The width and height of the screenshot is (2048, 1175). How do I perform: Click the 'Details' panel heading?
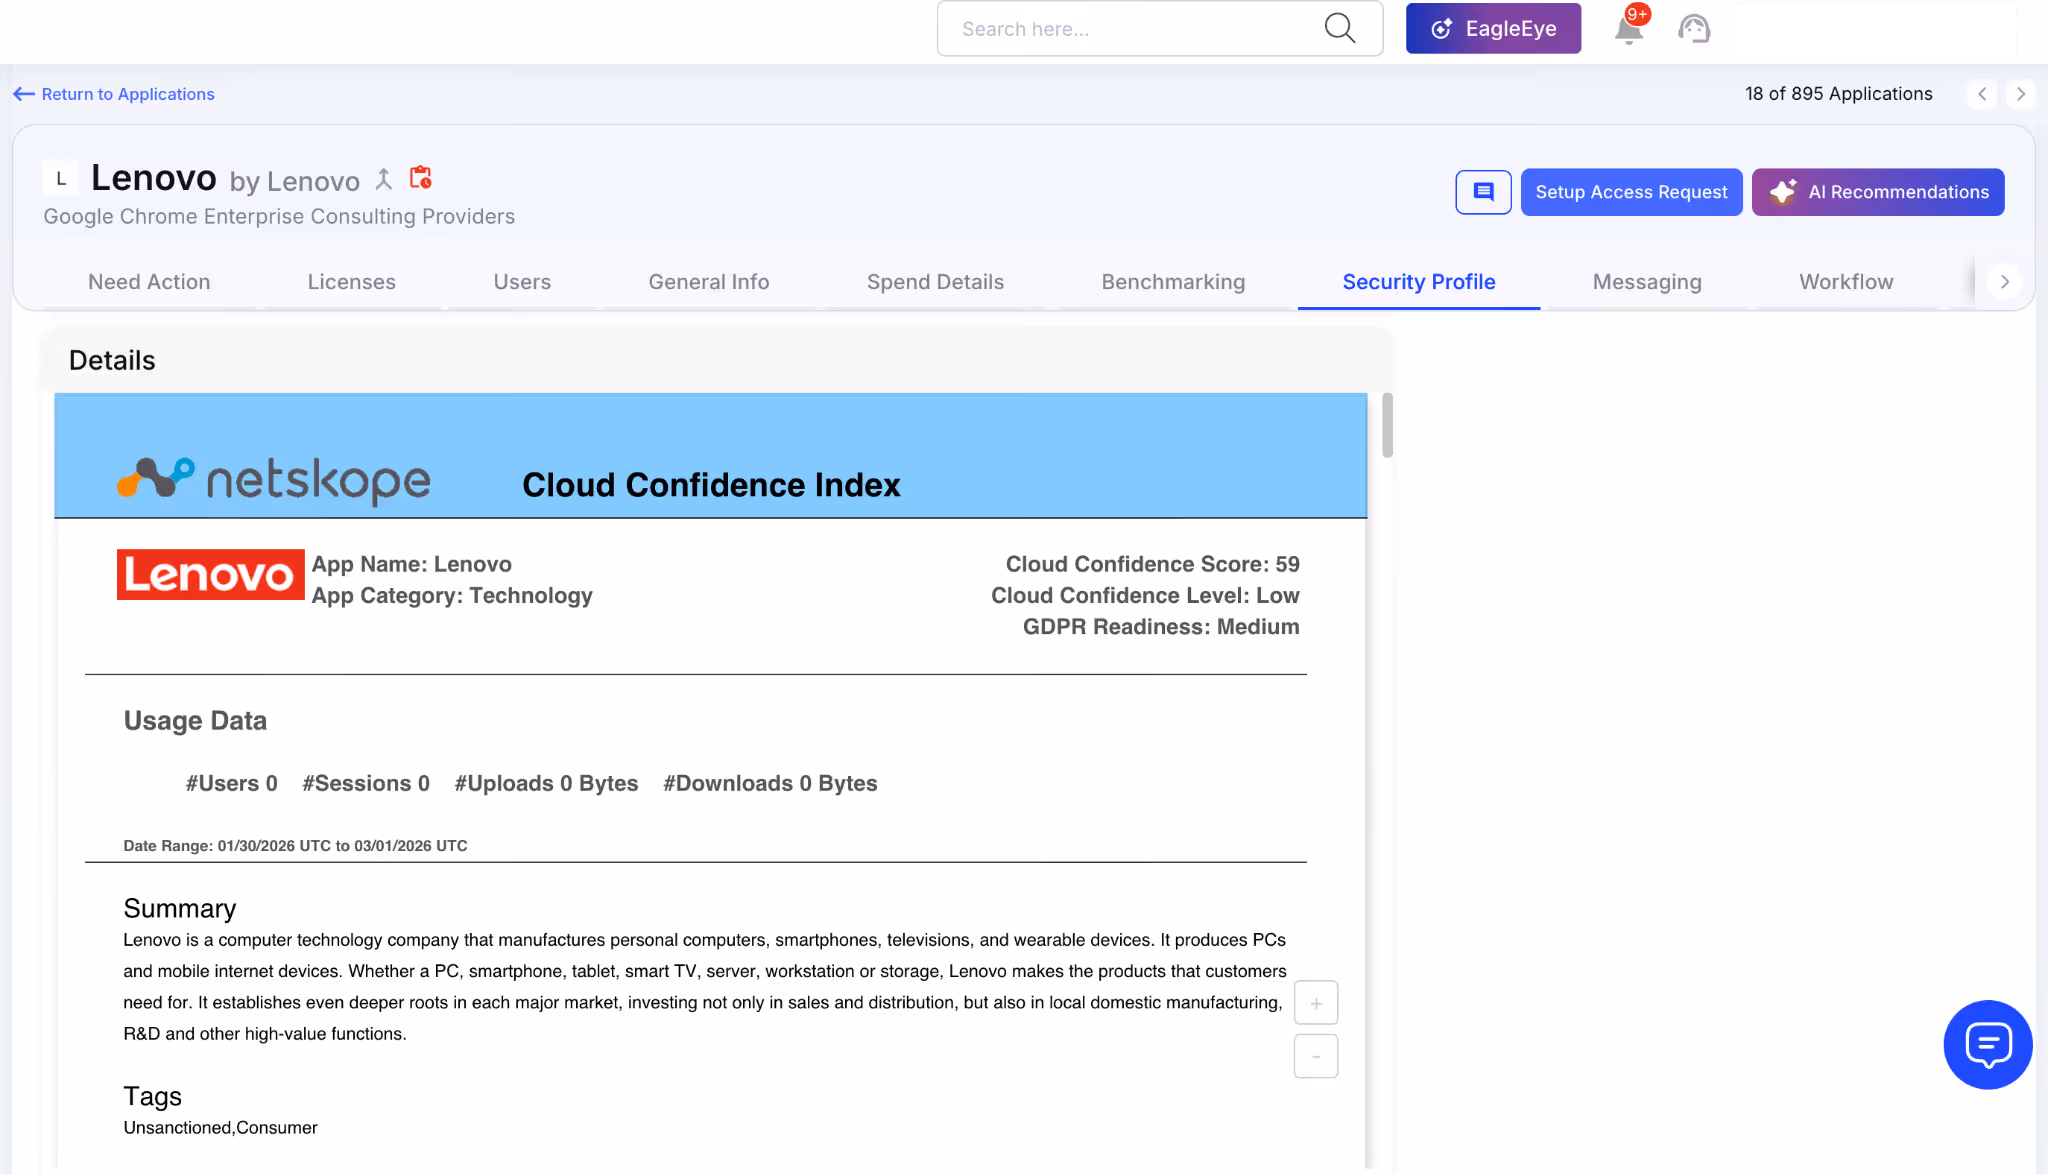(x=112, y=361)
